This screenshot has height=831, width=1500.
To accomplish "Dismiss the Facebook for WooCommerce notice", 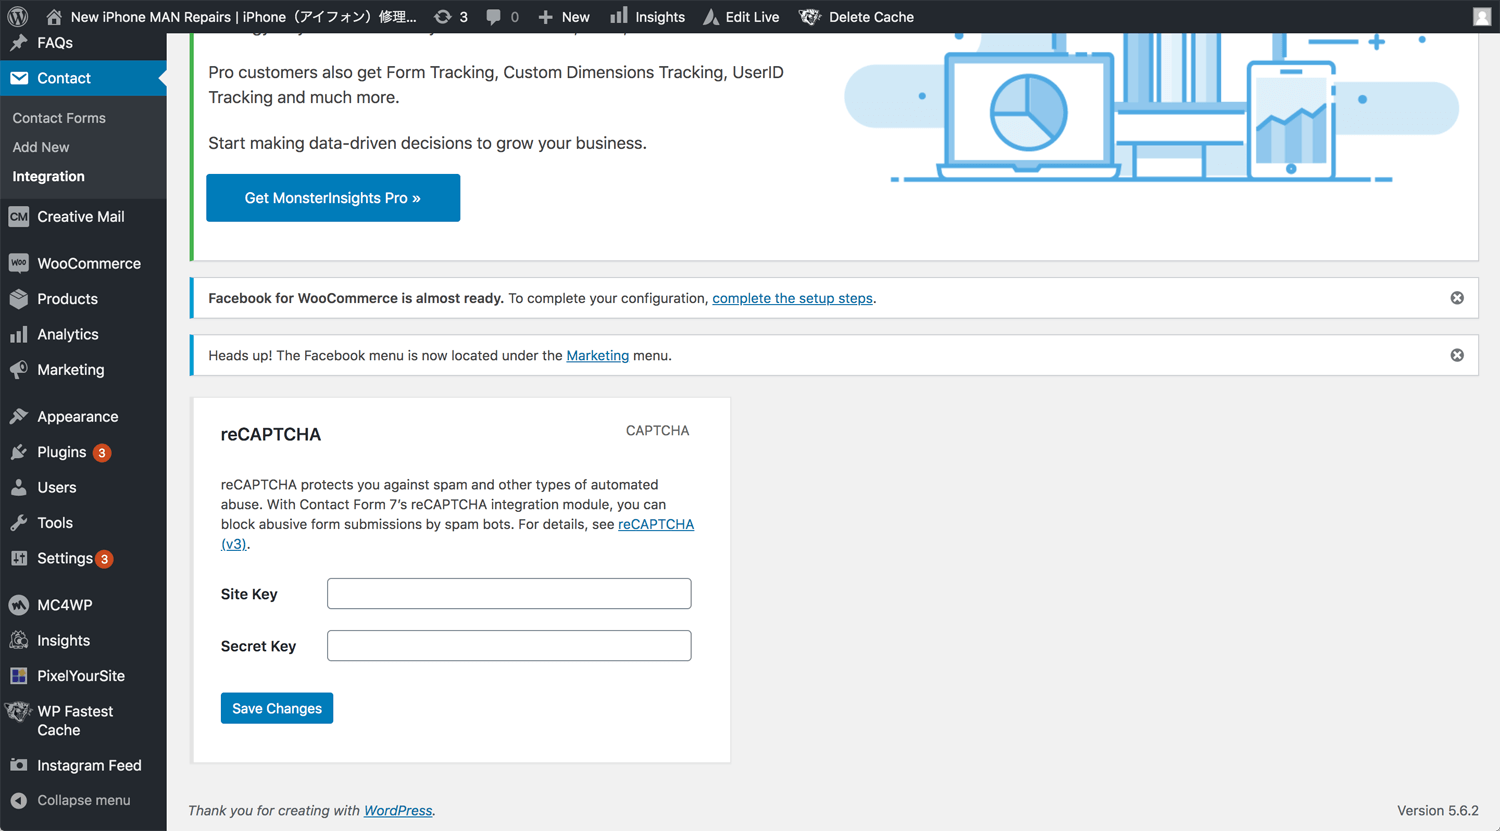I will pyautogui.click(x=1457, y=298).
